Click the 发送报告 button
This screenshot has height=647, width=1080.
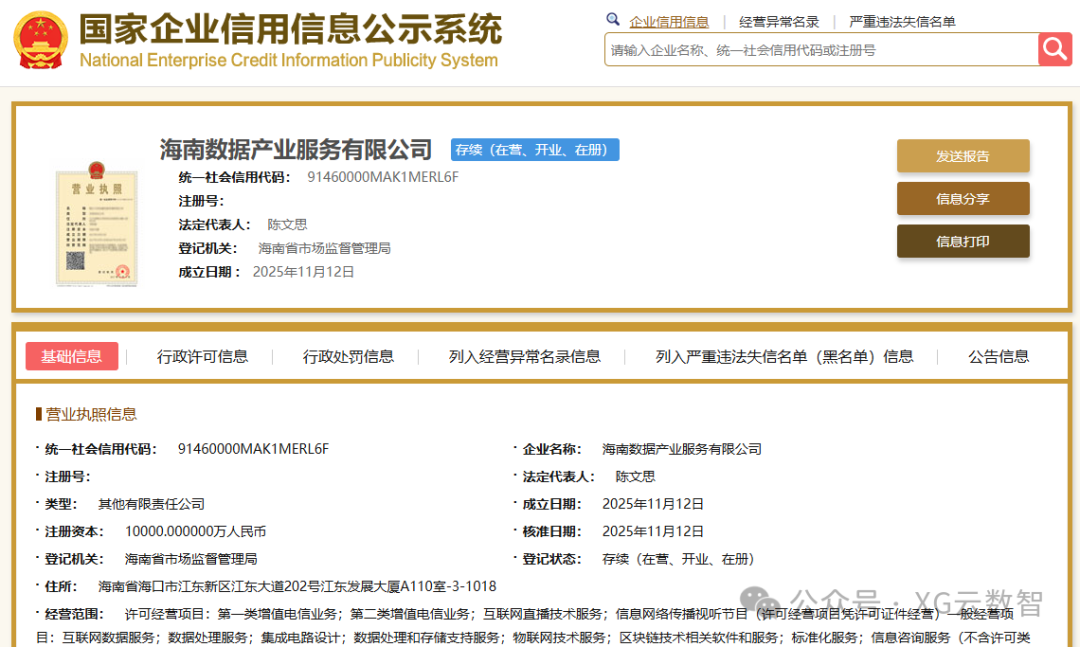962,156
